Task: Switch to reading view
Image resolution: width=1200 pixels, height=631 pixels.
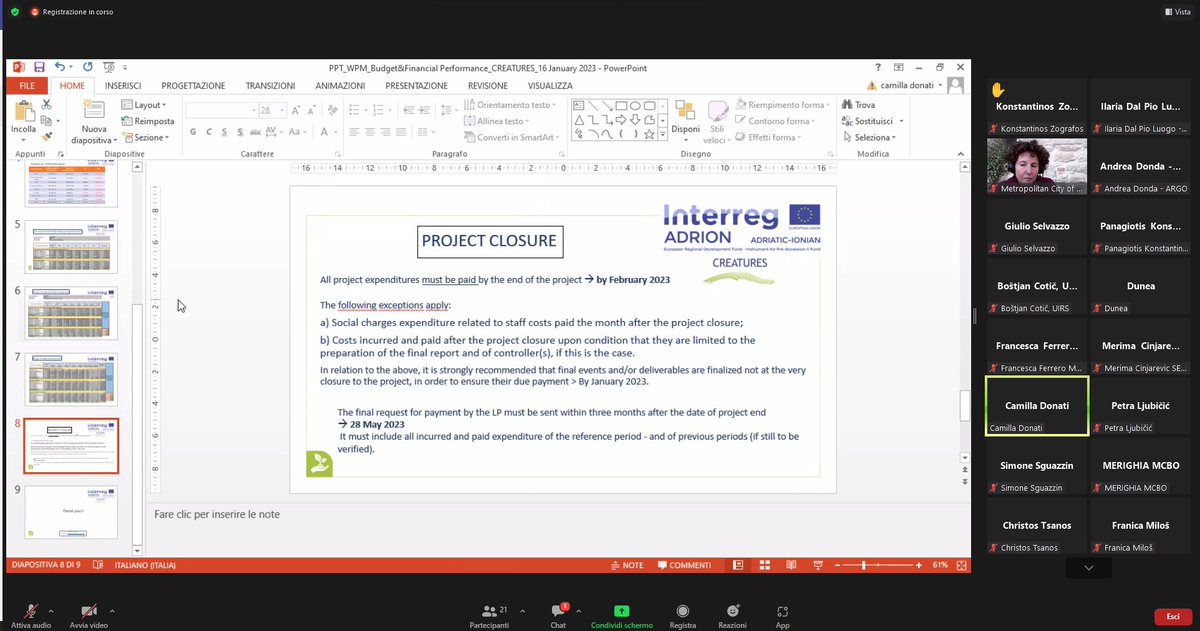Action: (x=791, y=565)
